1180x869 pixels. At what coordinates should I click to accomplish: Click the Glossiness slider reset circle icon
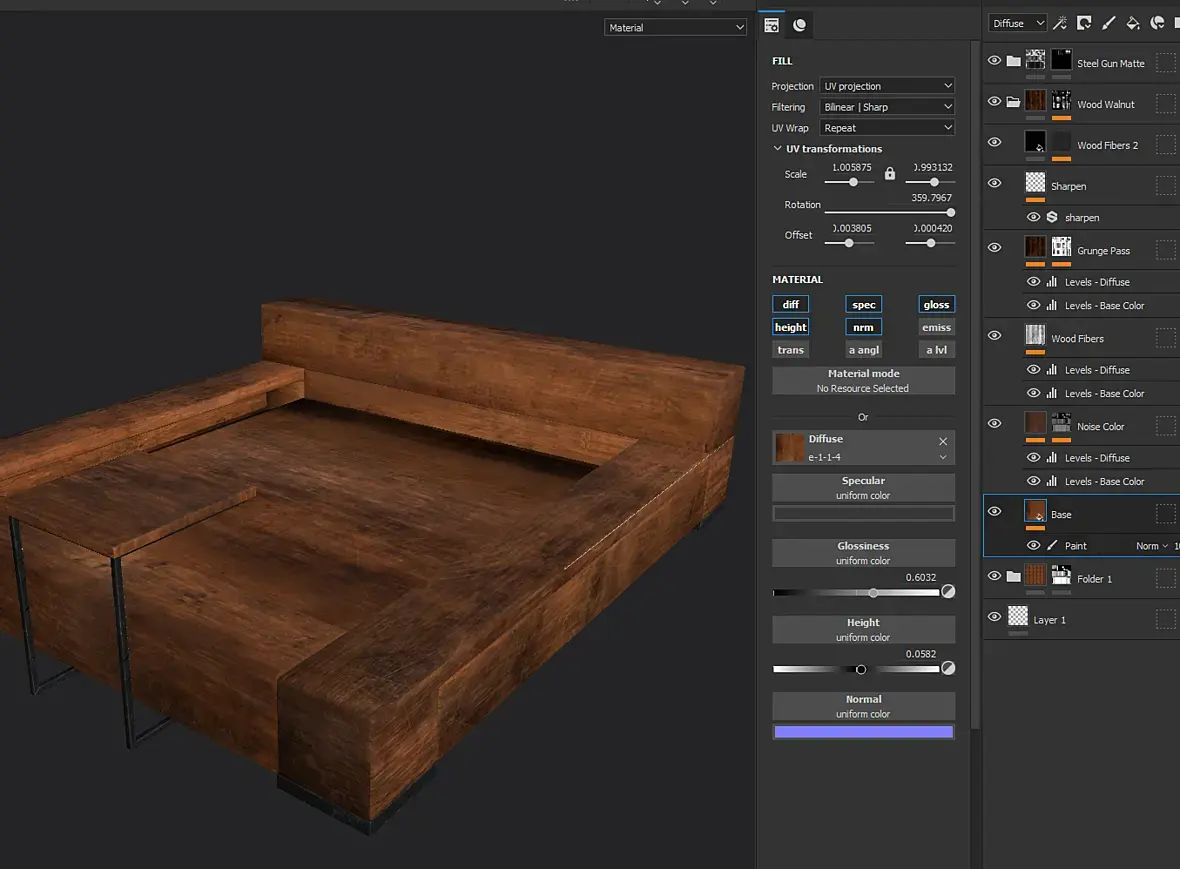click(x=948, y=592)
